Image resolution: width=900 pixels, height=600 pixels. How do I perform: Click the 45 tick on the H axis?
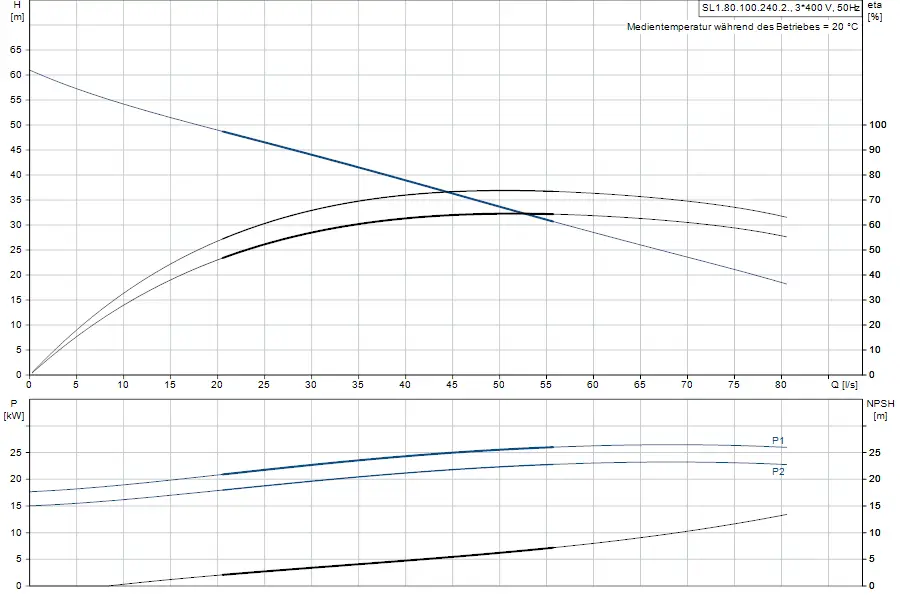point(15,150)
